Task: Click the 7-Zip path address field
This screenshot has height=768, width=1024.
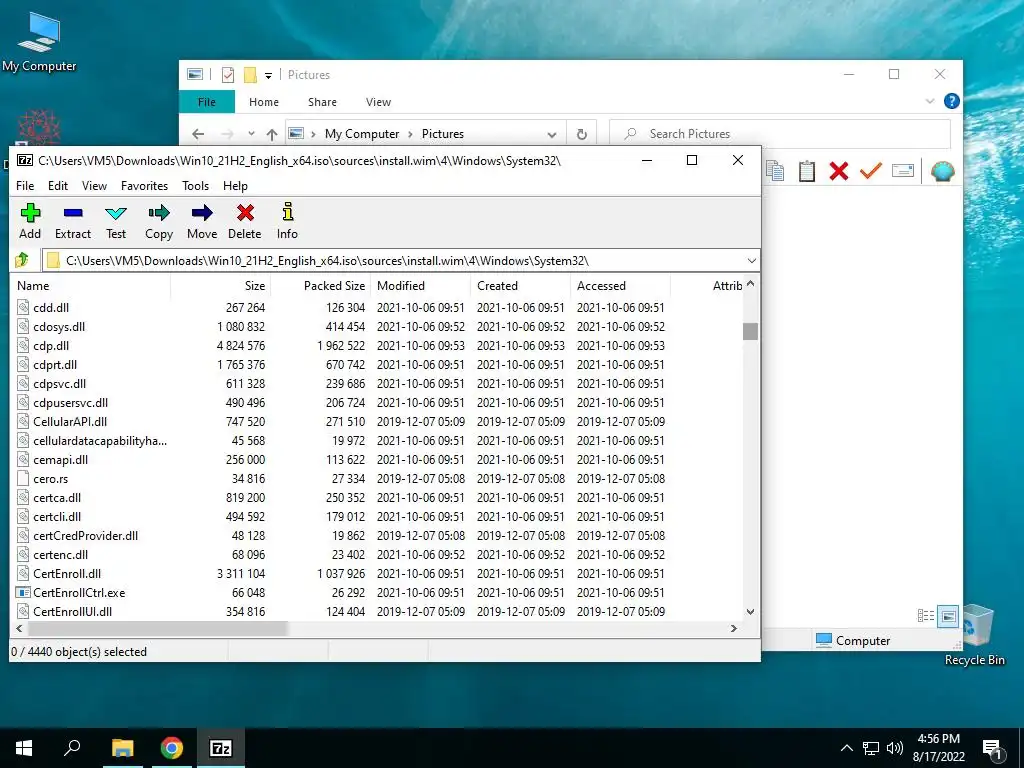Action: coord(400,261)
